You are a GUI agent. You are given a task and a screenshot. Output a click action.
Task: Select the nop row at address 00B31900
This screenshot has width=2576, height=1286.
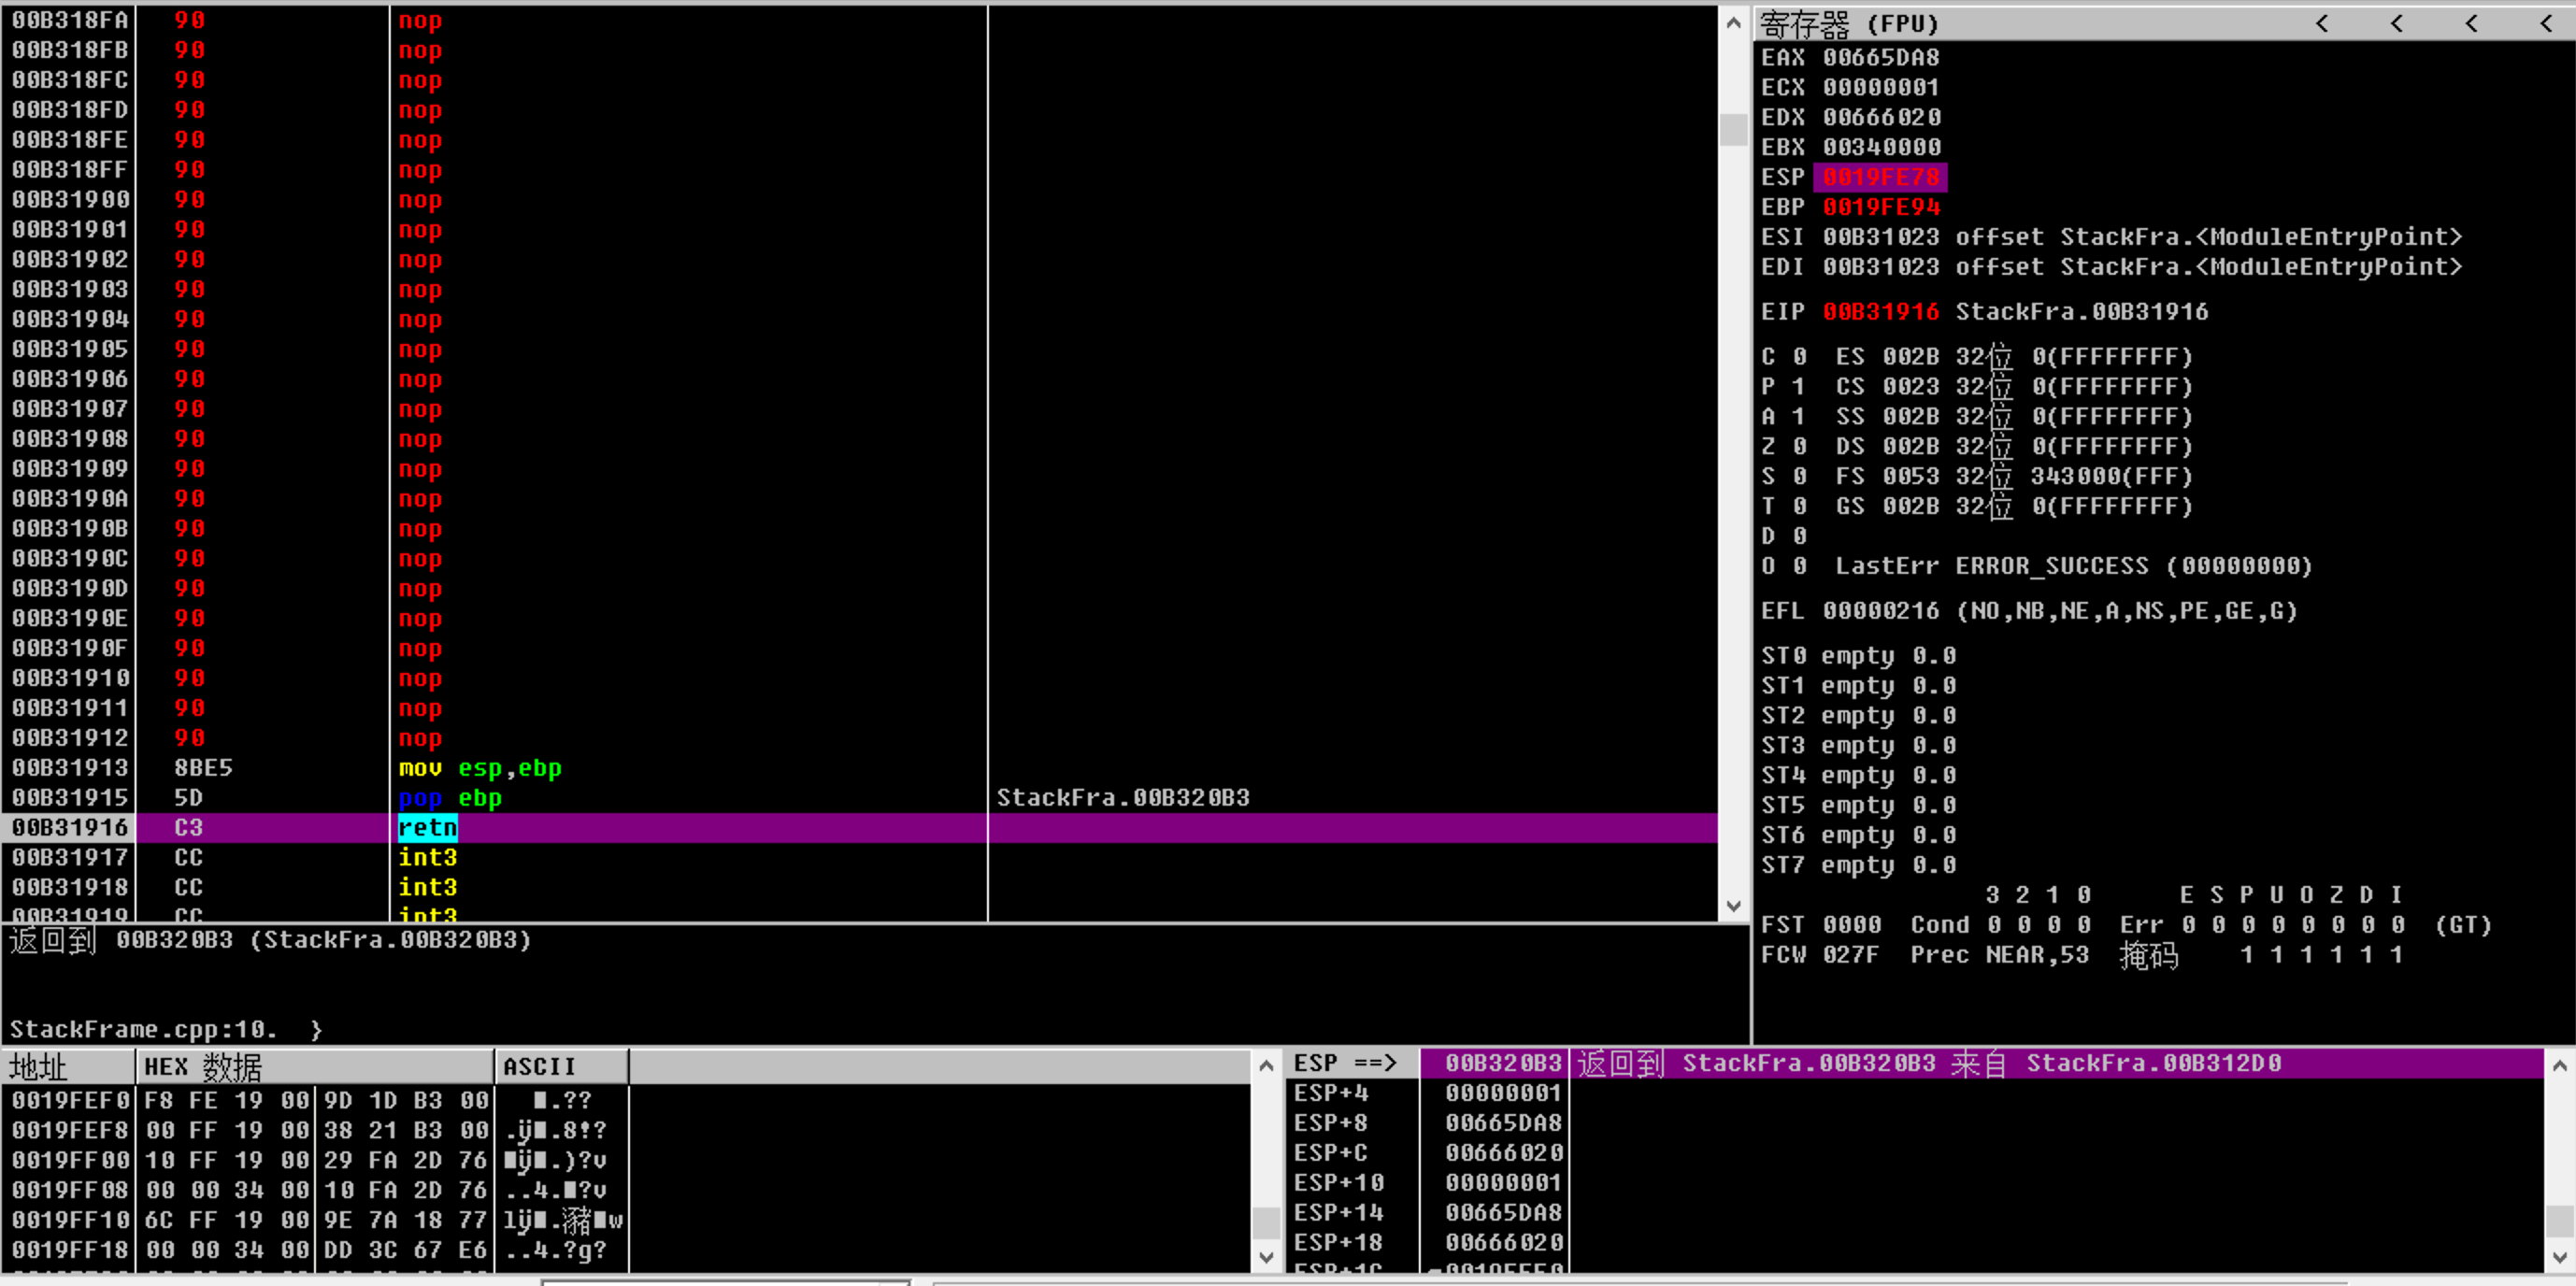coord(860,200)
